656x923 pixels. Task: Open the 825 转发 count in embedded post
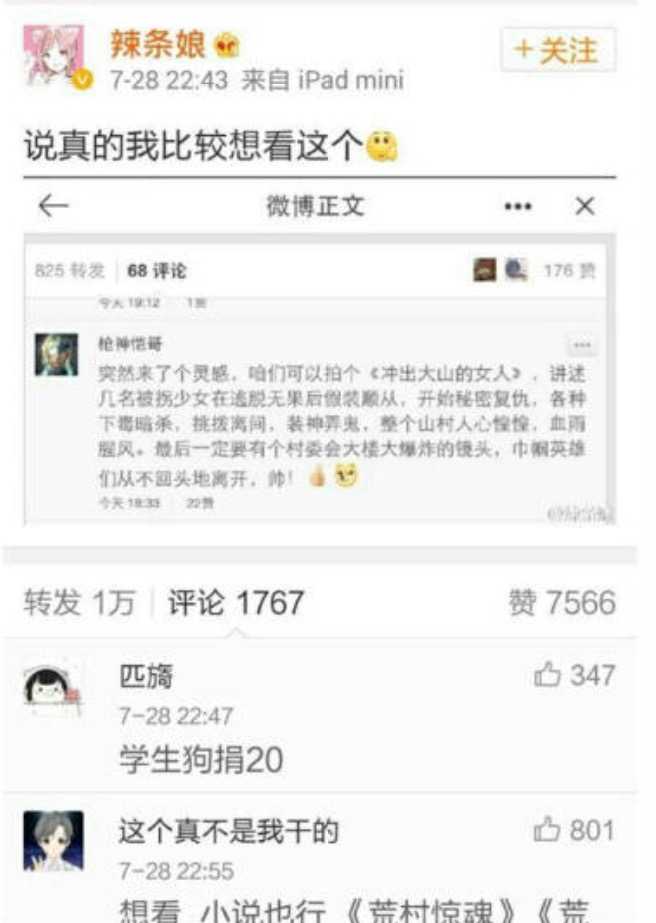coord(69,271)
